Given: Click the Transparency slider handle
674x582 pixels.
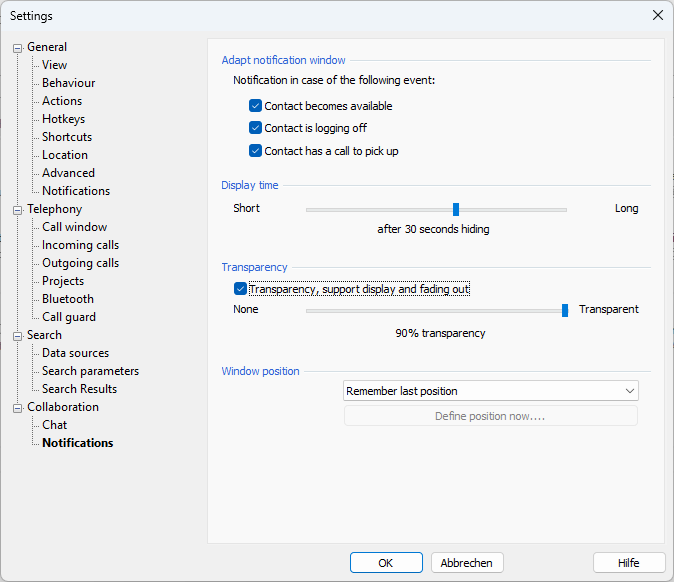Looking at the screenshot, I should [565, 310].
